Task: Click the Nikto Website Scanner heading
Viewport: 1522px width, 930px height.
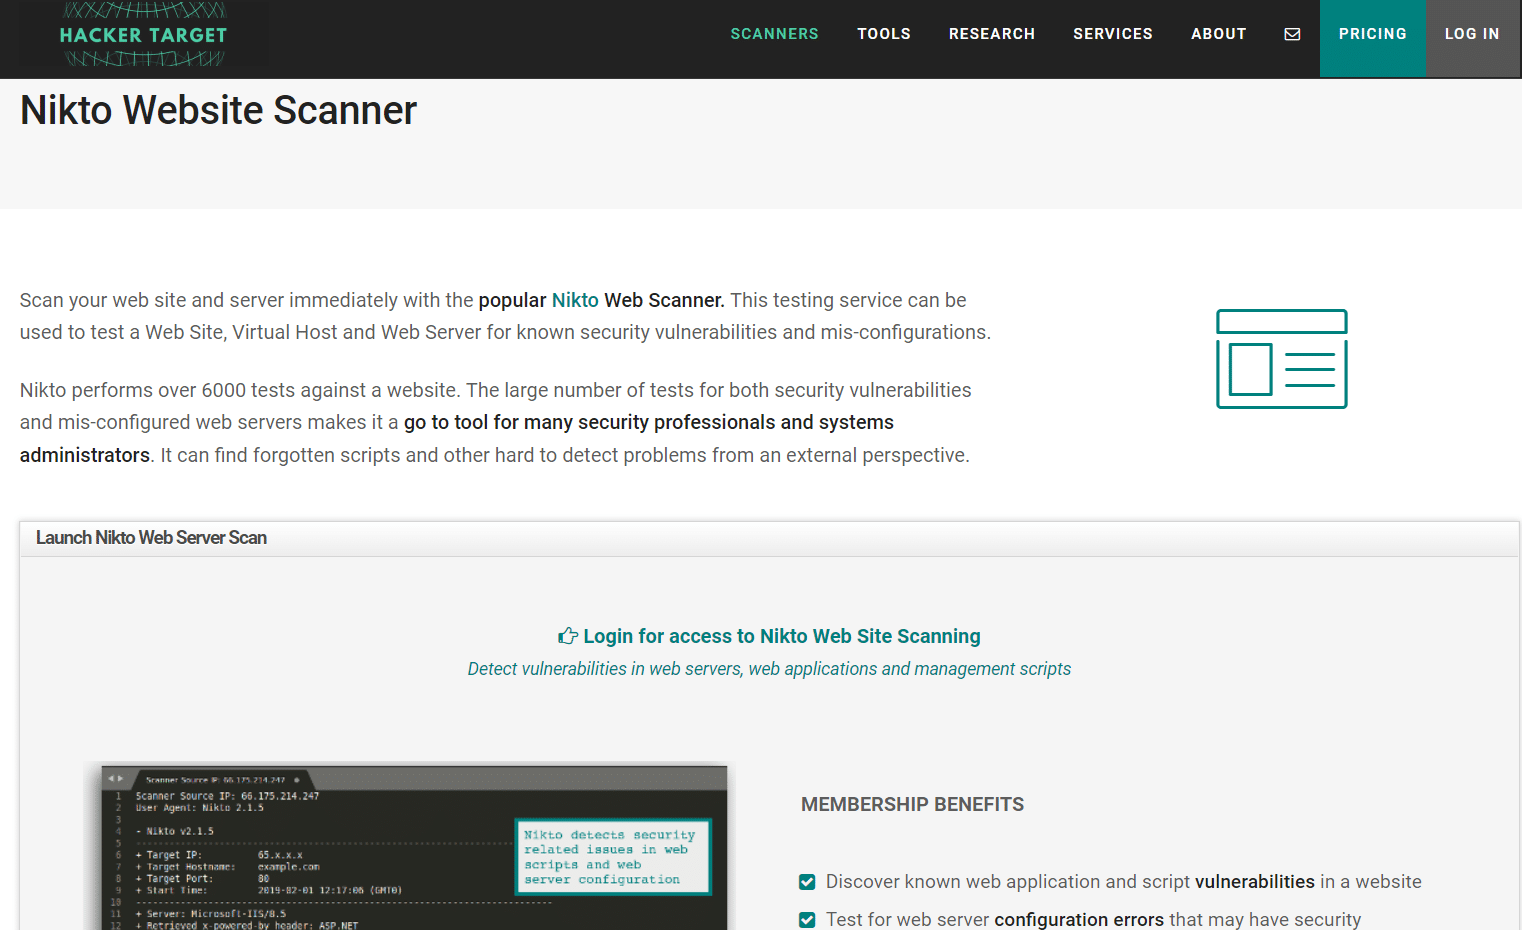Action: tap(218, 110)
